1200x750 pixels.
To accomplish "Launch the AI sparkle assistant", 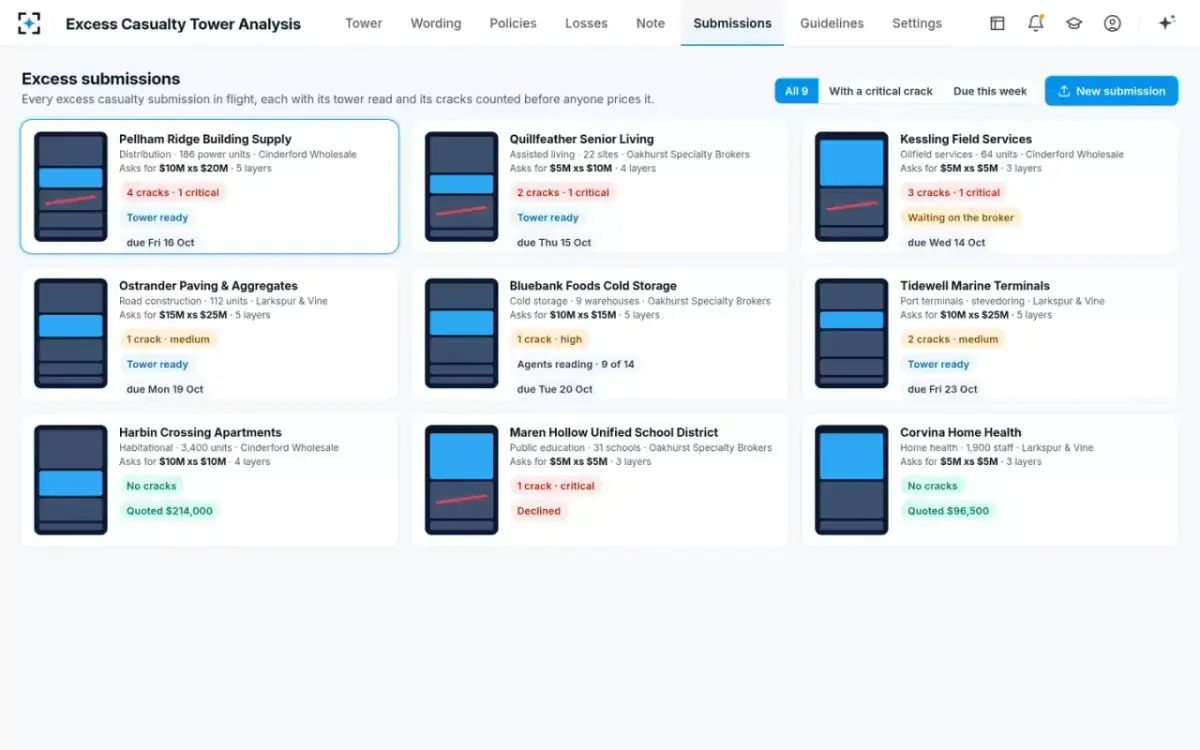I will (x=1166, y=23).
